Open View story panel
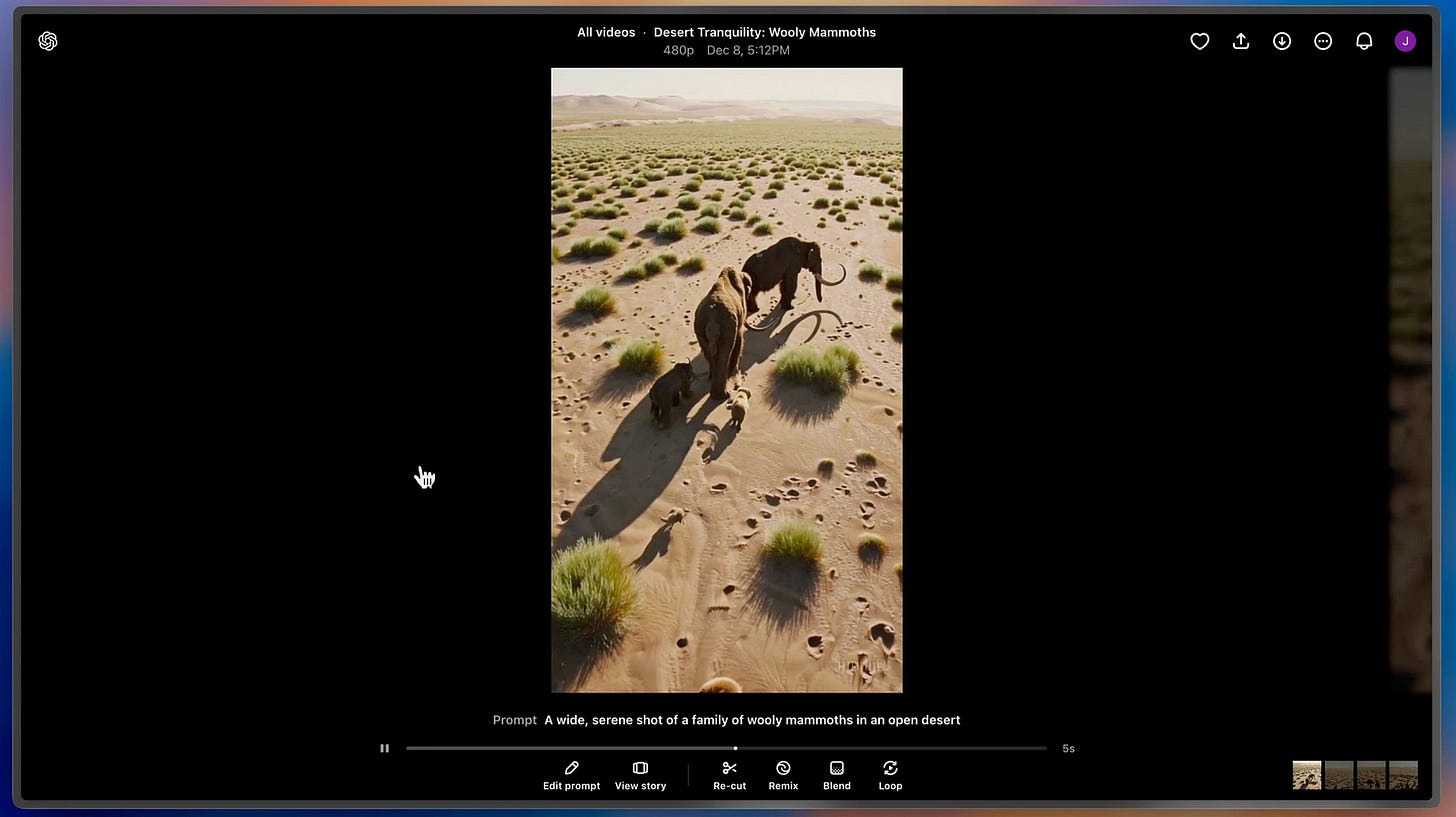Image resolution: width=1456 pixels, height=817 pixels. coord(640,775)
